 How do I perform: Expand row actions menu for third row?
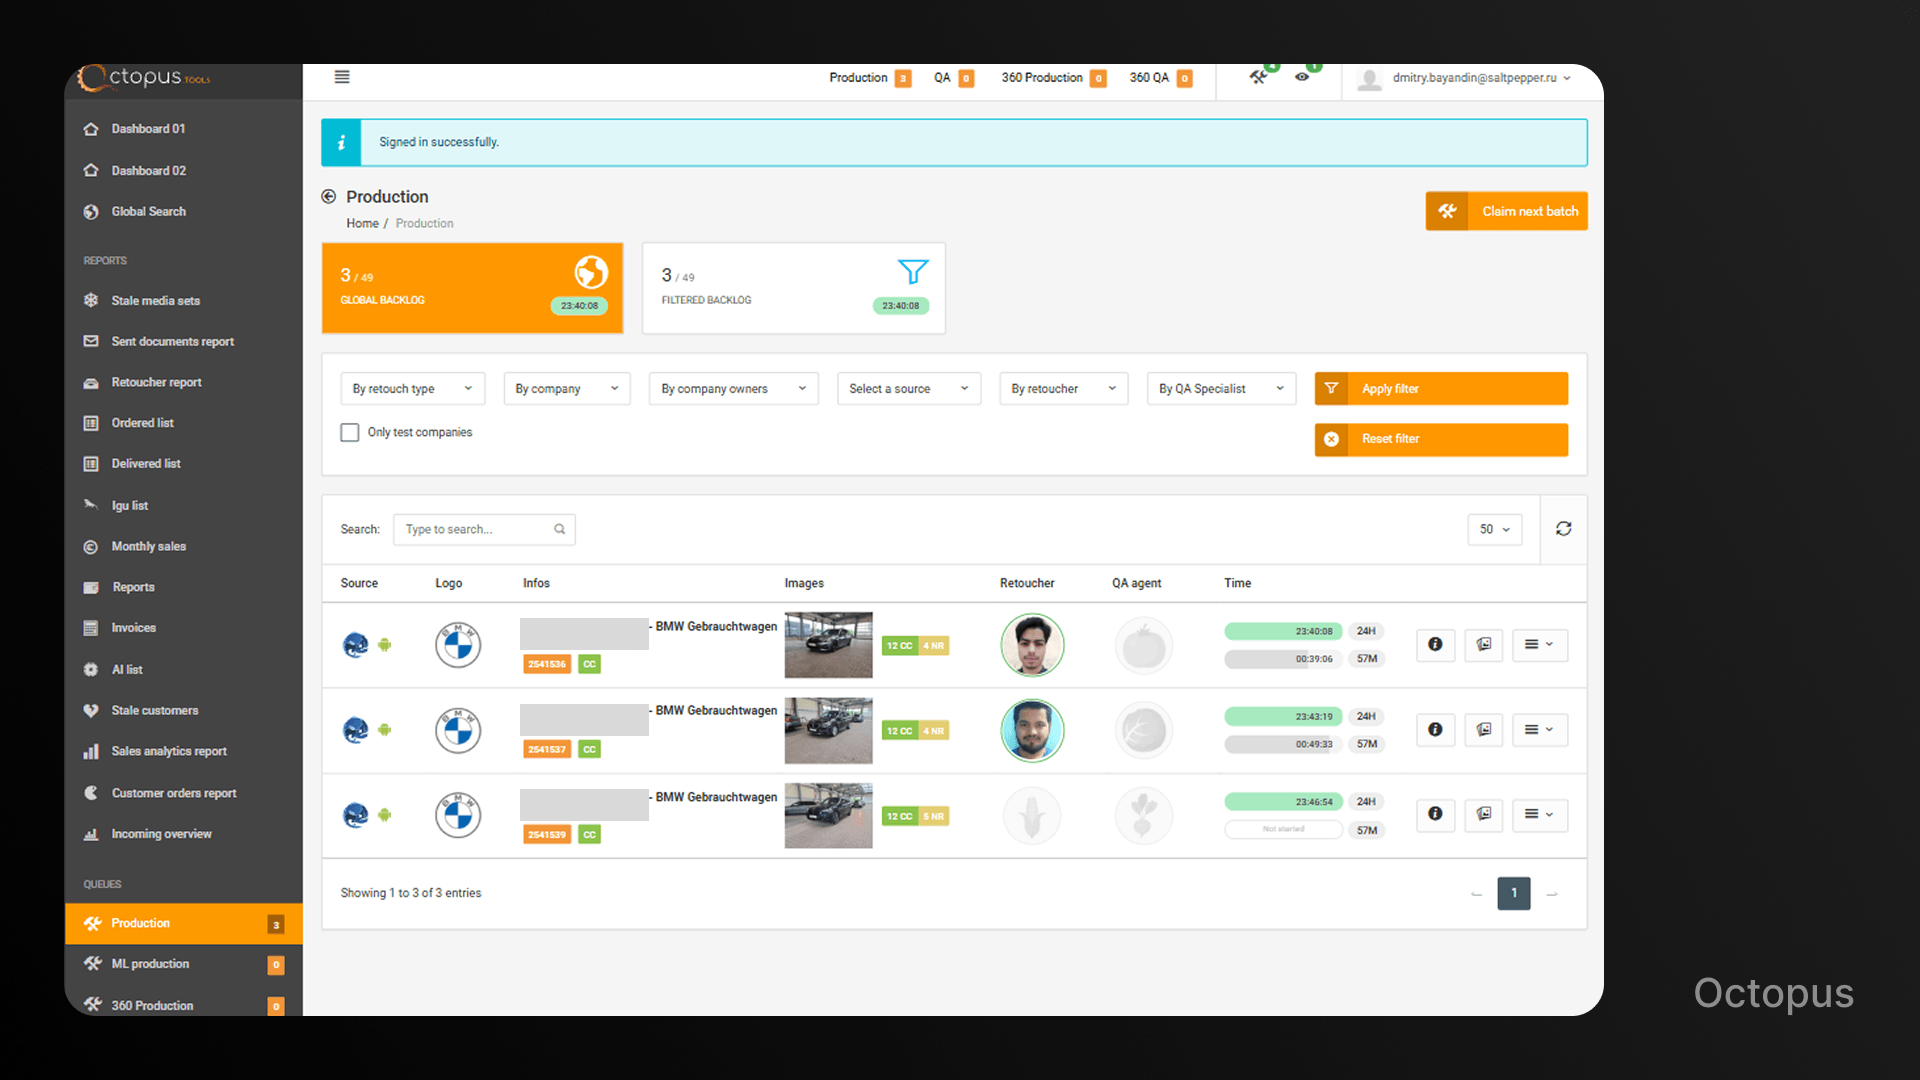pyautogui.click(x=1539, y=815)
